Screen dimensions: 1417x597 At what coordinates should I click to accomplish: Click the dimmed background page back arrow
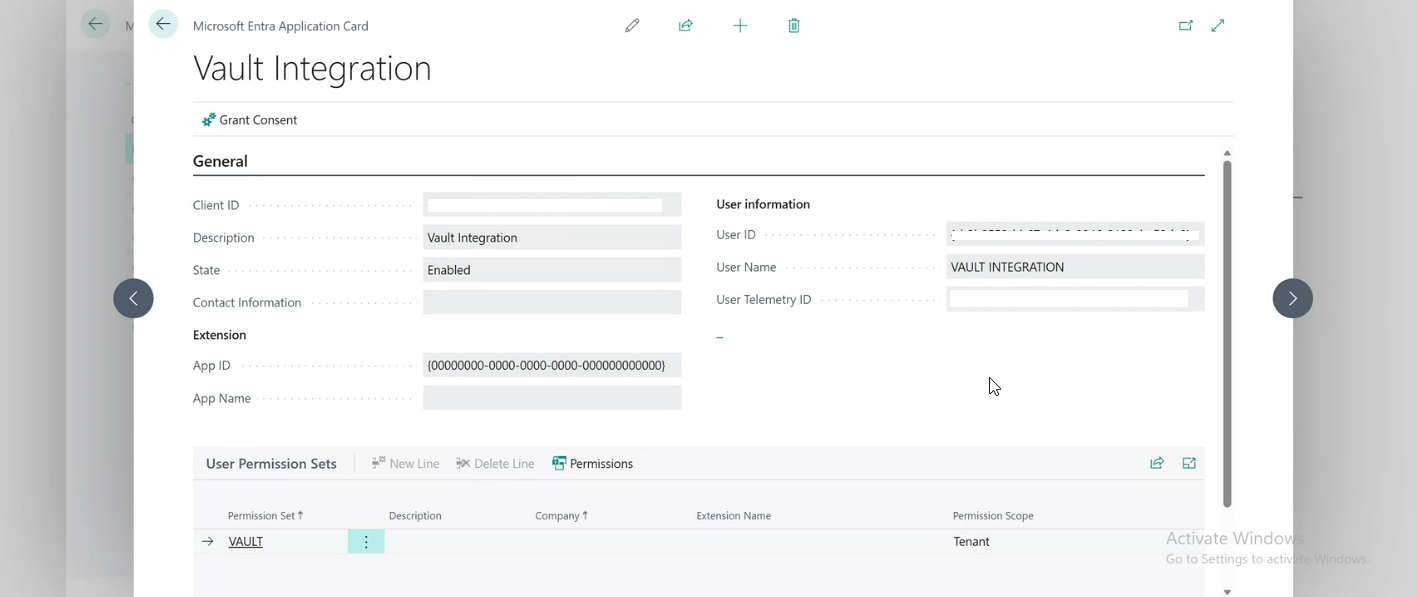pyautogui.click(x=95, y=25)
